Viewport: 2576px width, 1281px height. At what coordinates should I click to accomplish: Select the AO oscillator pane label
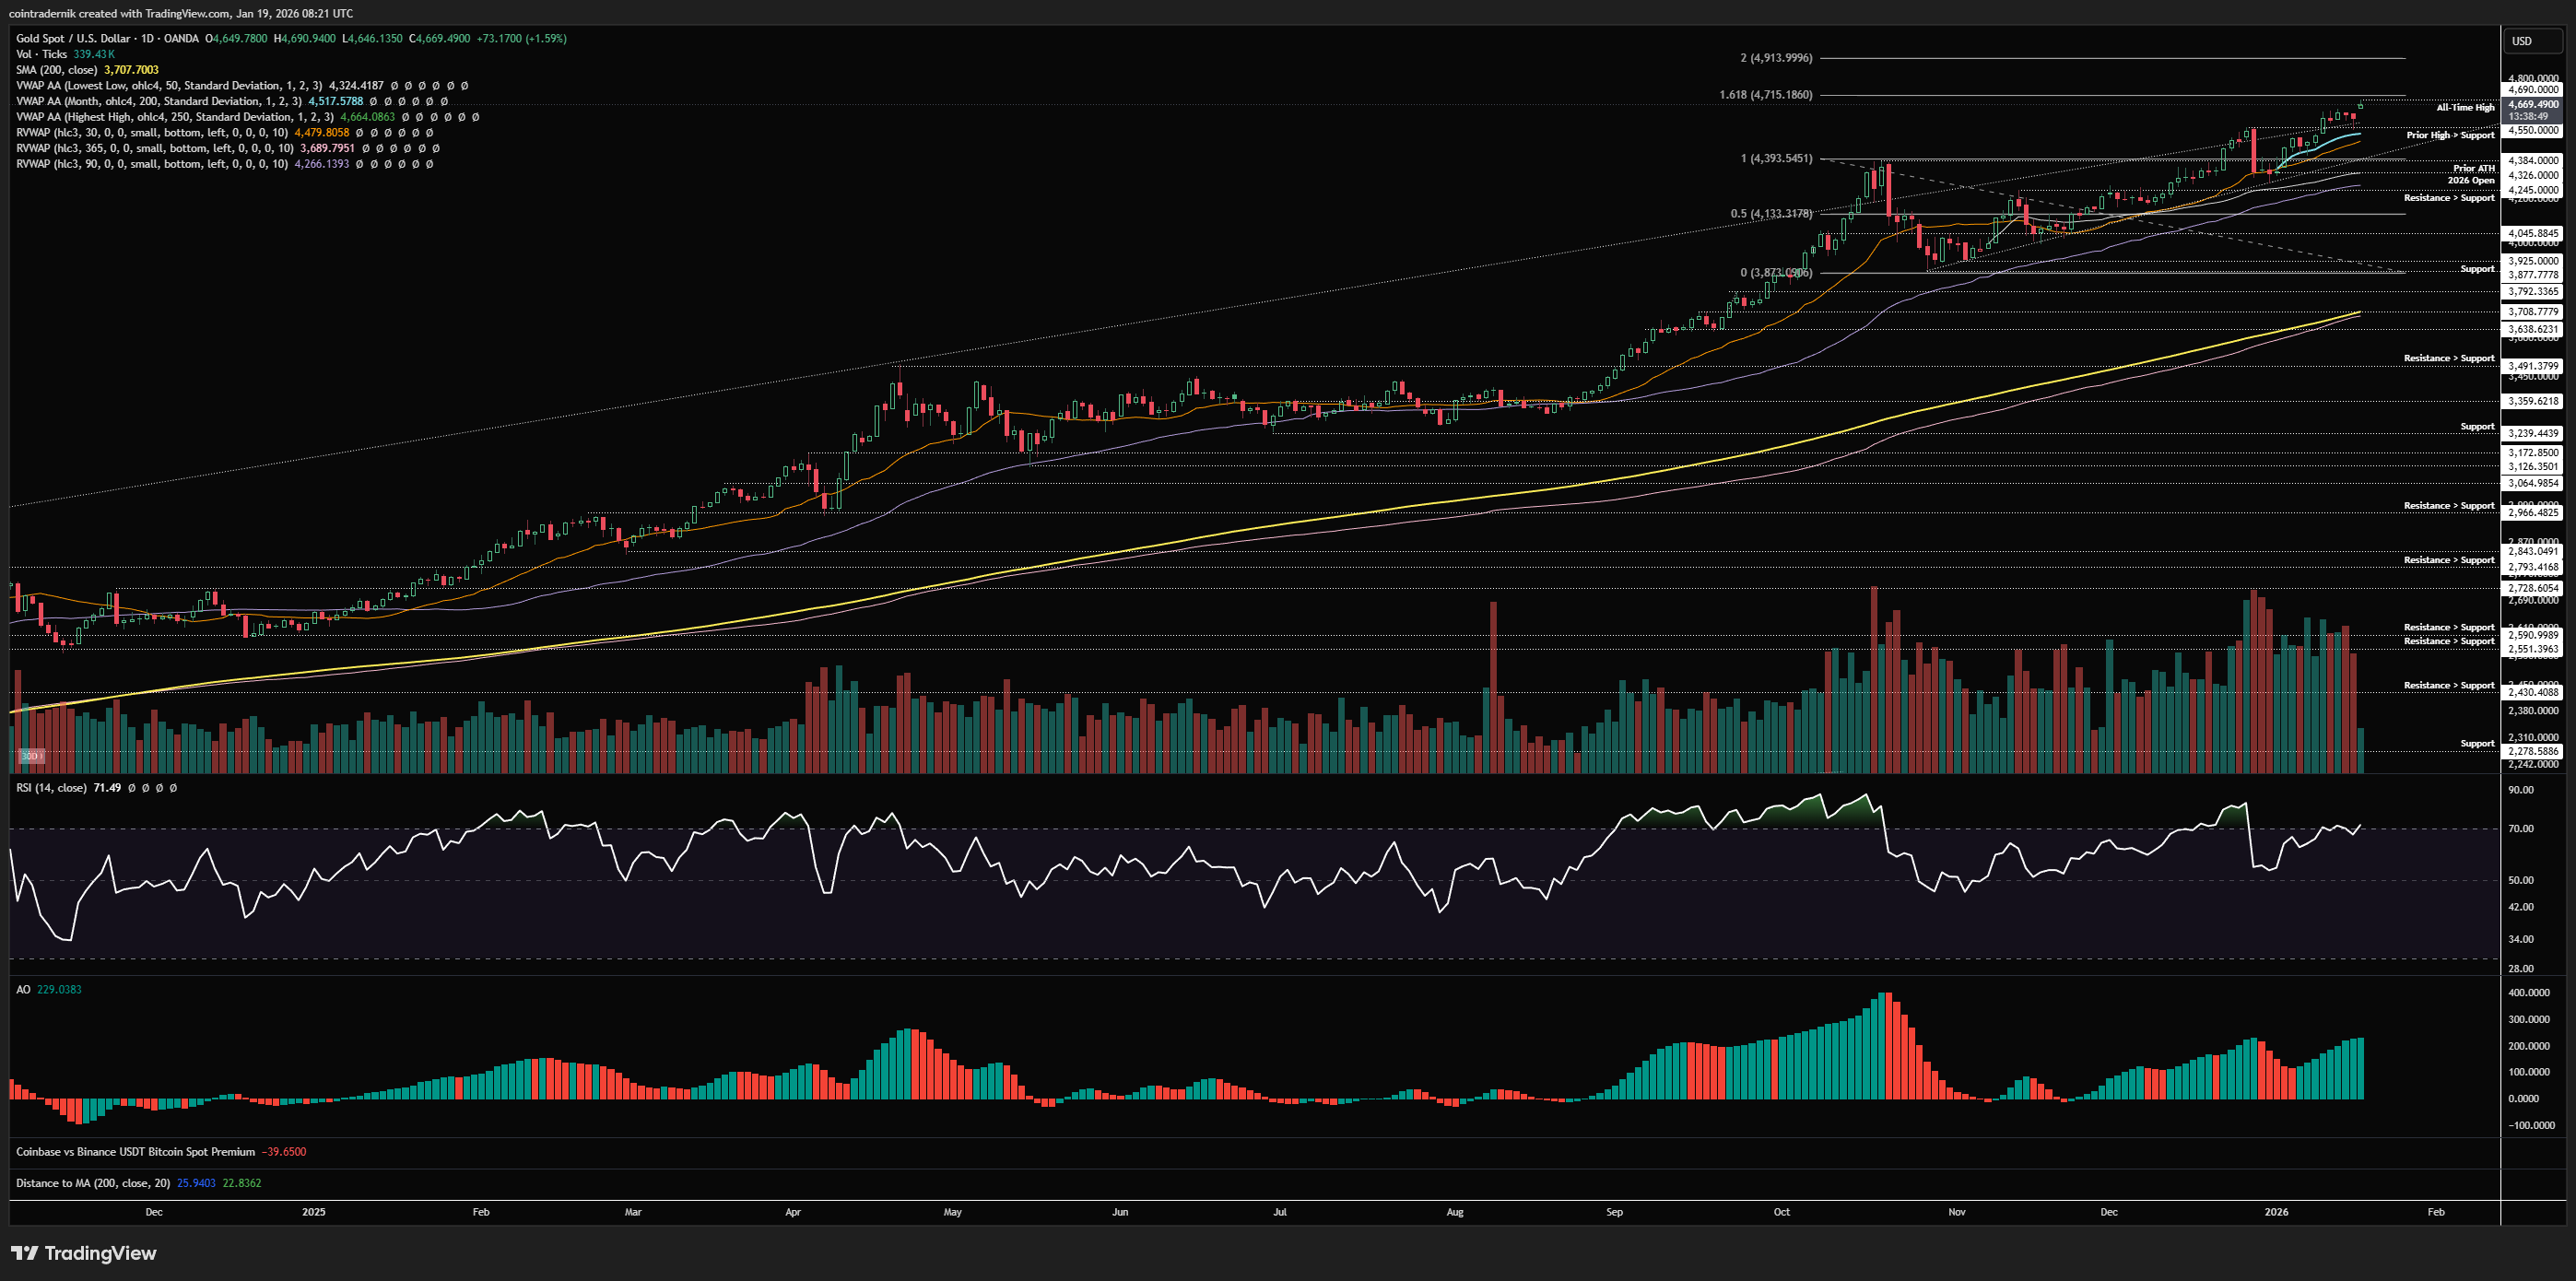(x=23, y=989)
